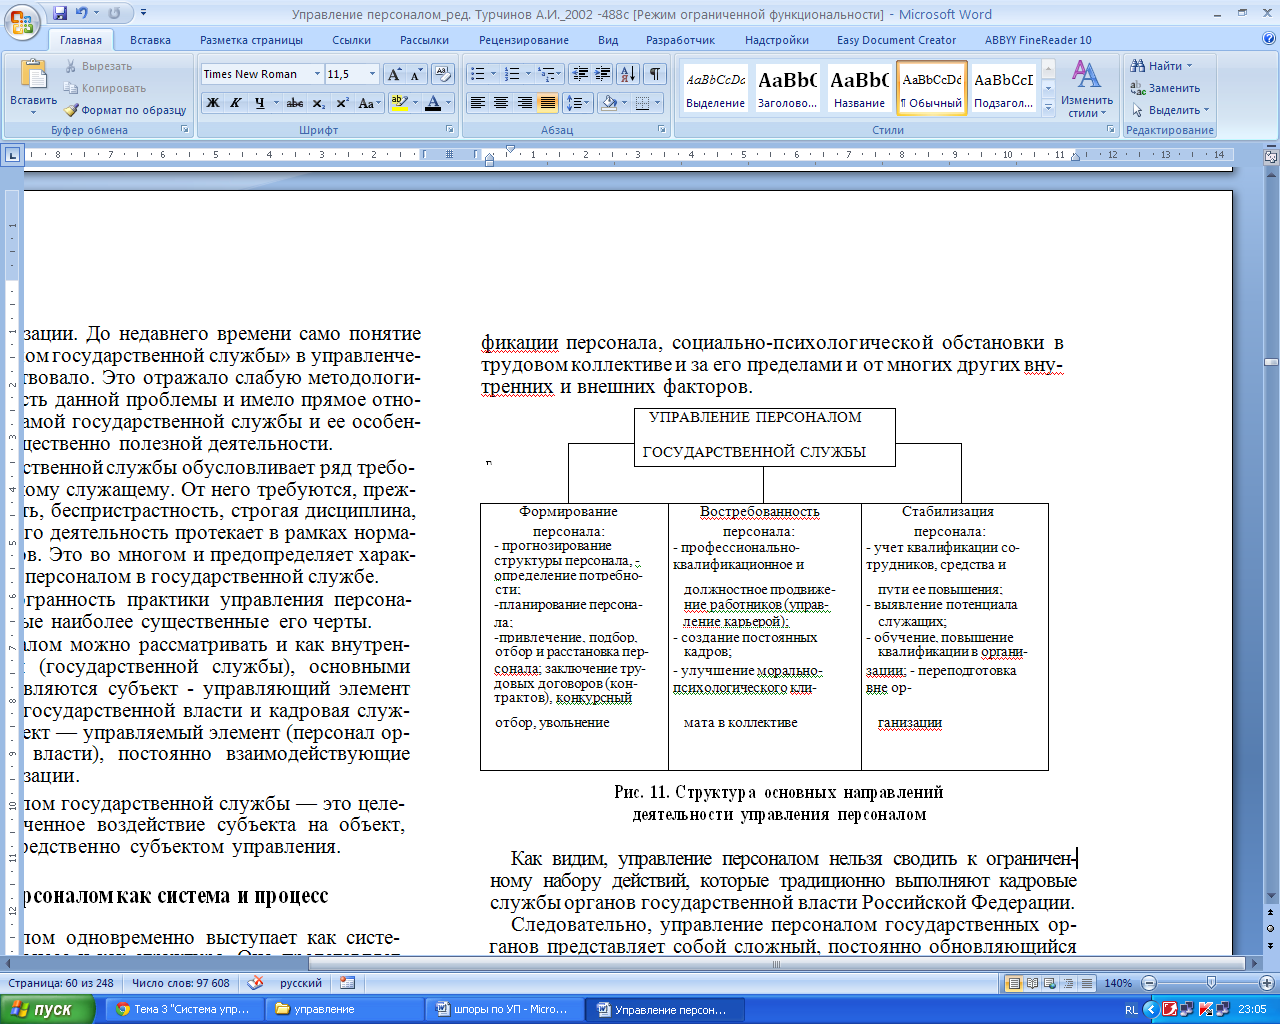Open Ссылки tab

tap(351, 40)
